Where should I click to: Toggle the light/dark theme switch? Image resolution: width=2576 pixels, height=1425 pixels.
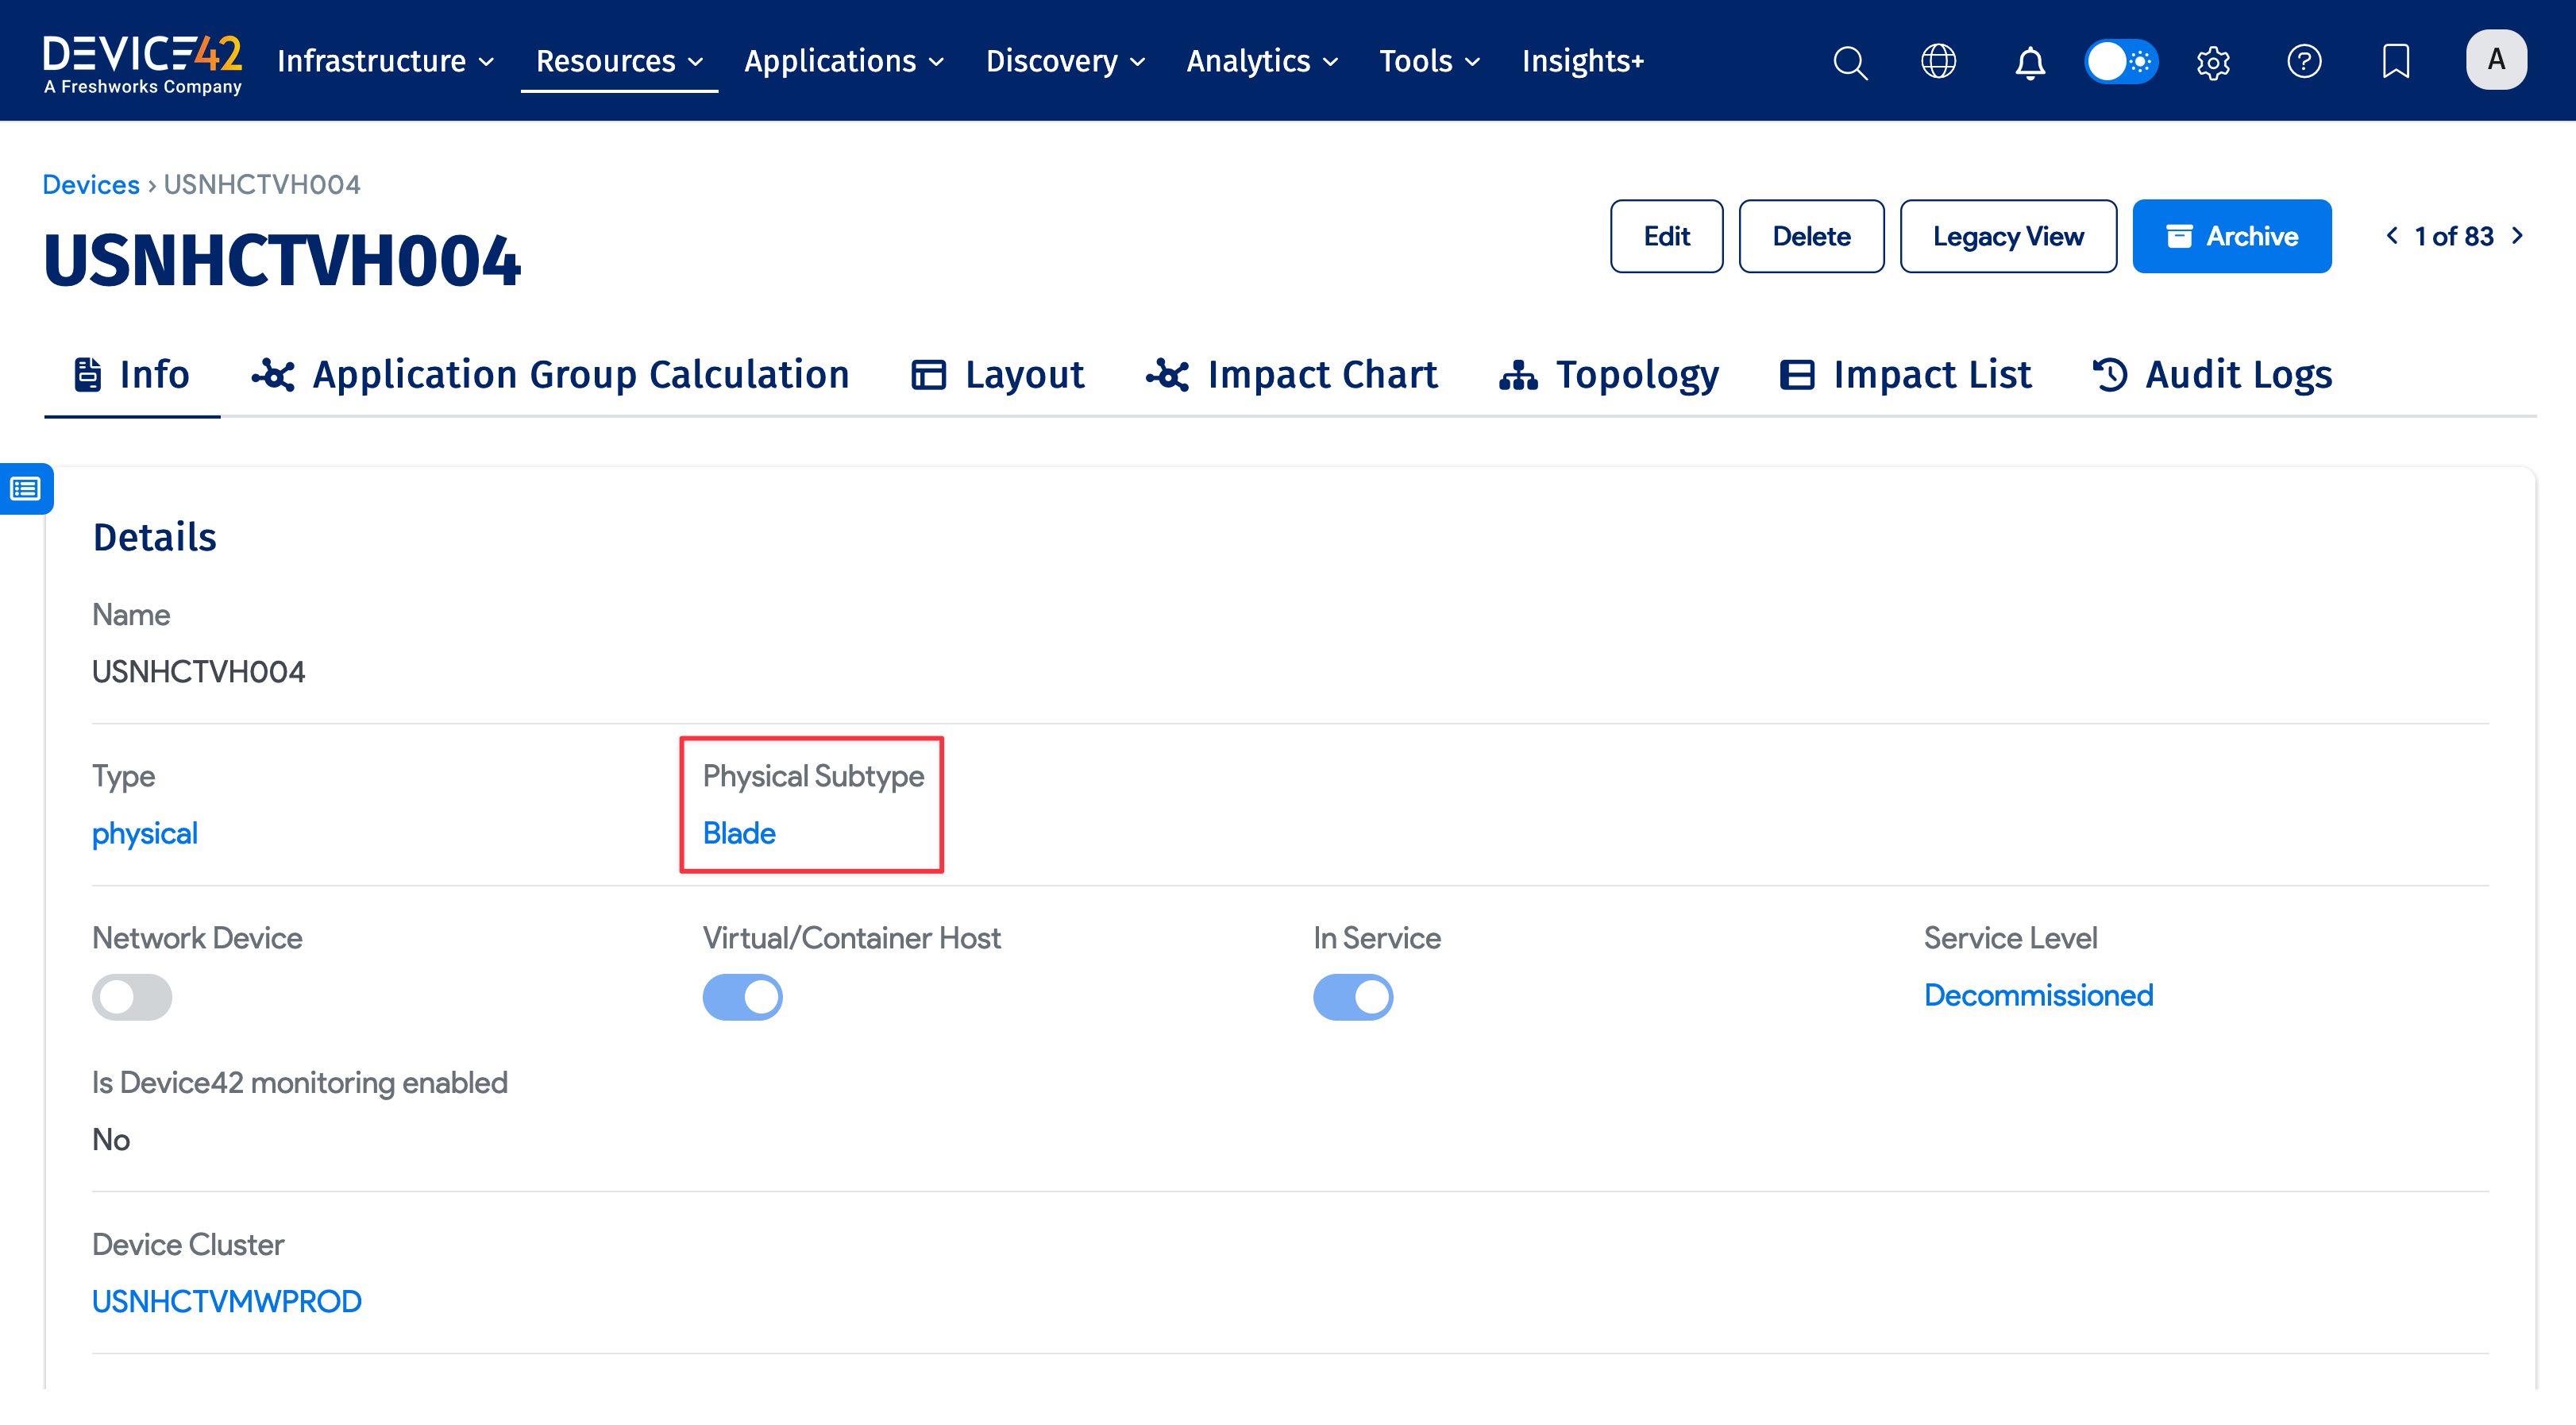click(x=2121, y=62)
